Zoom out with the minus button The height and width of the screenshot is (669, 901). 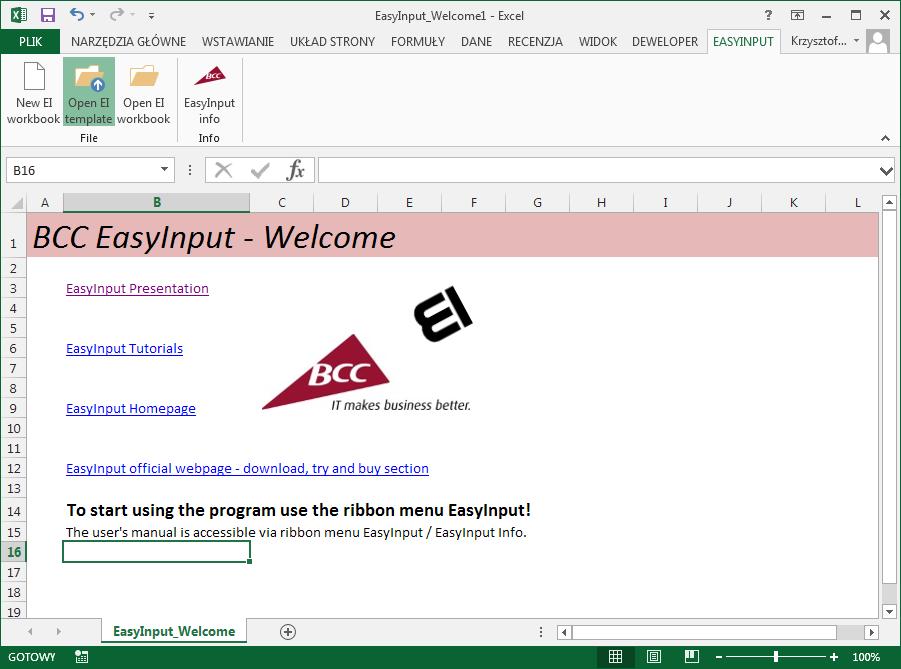[719, 657]
